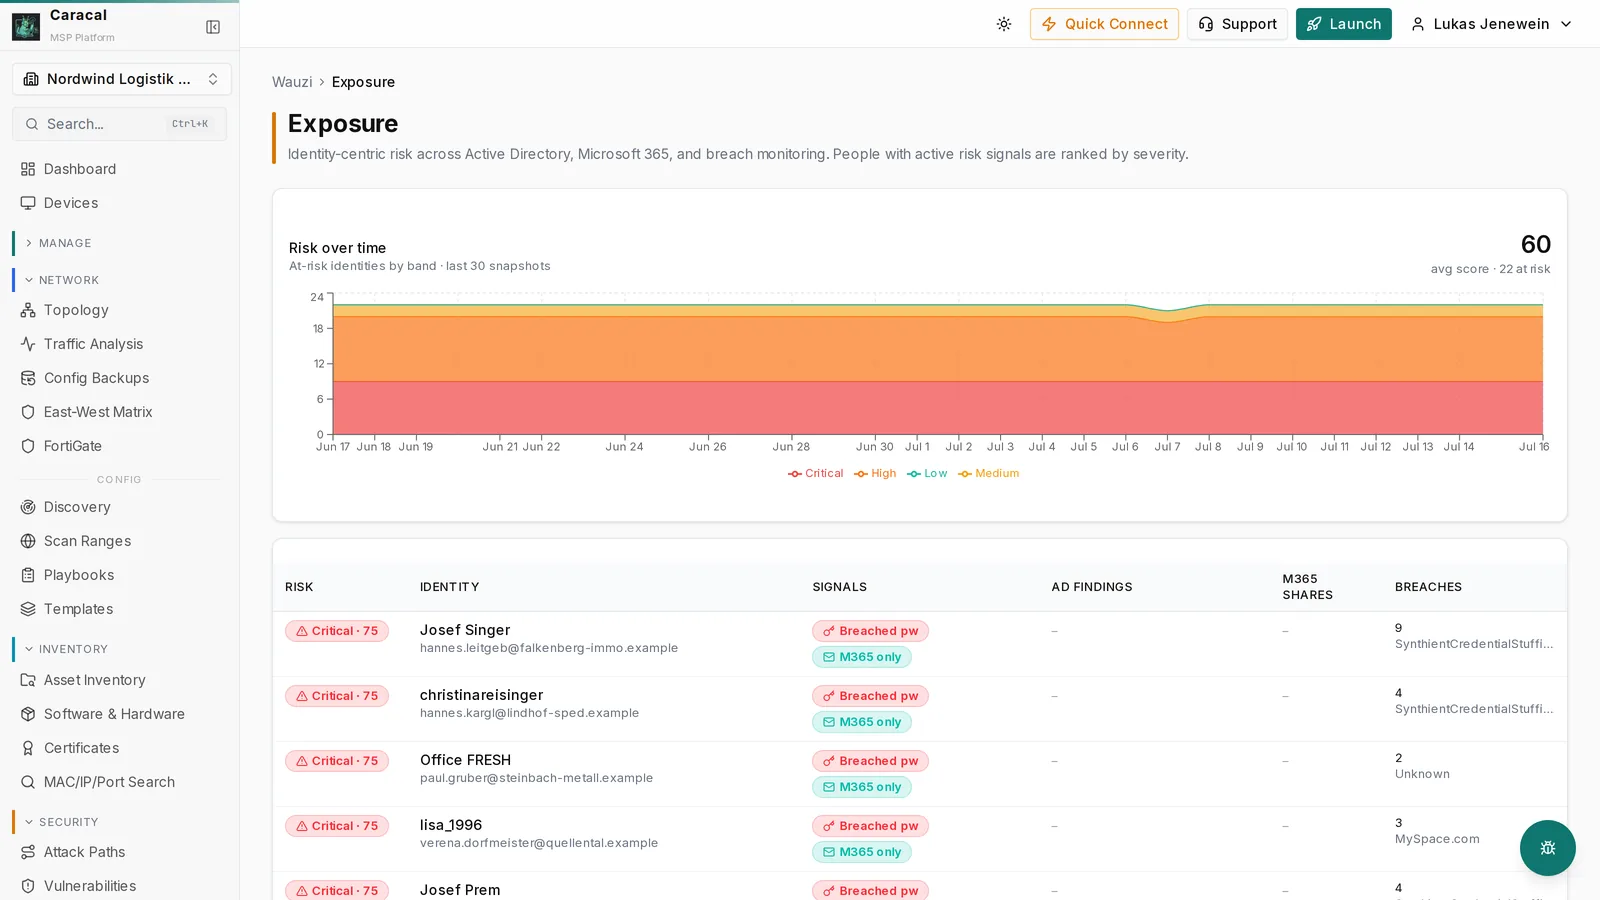Focus the Search field

tap(119, 124)
